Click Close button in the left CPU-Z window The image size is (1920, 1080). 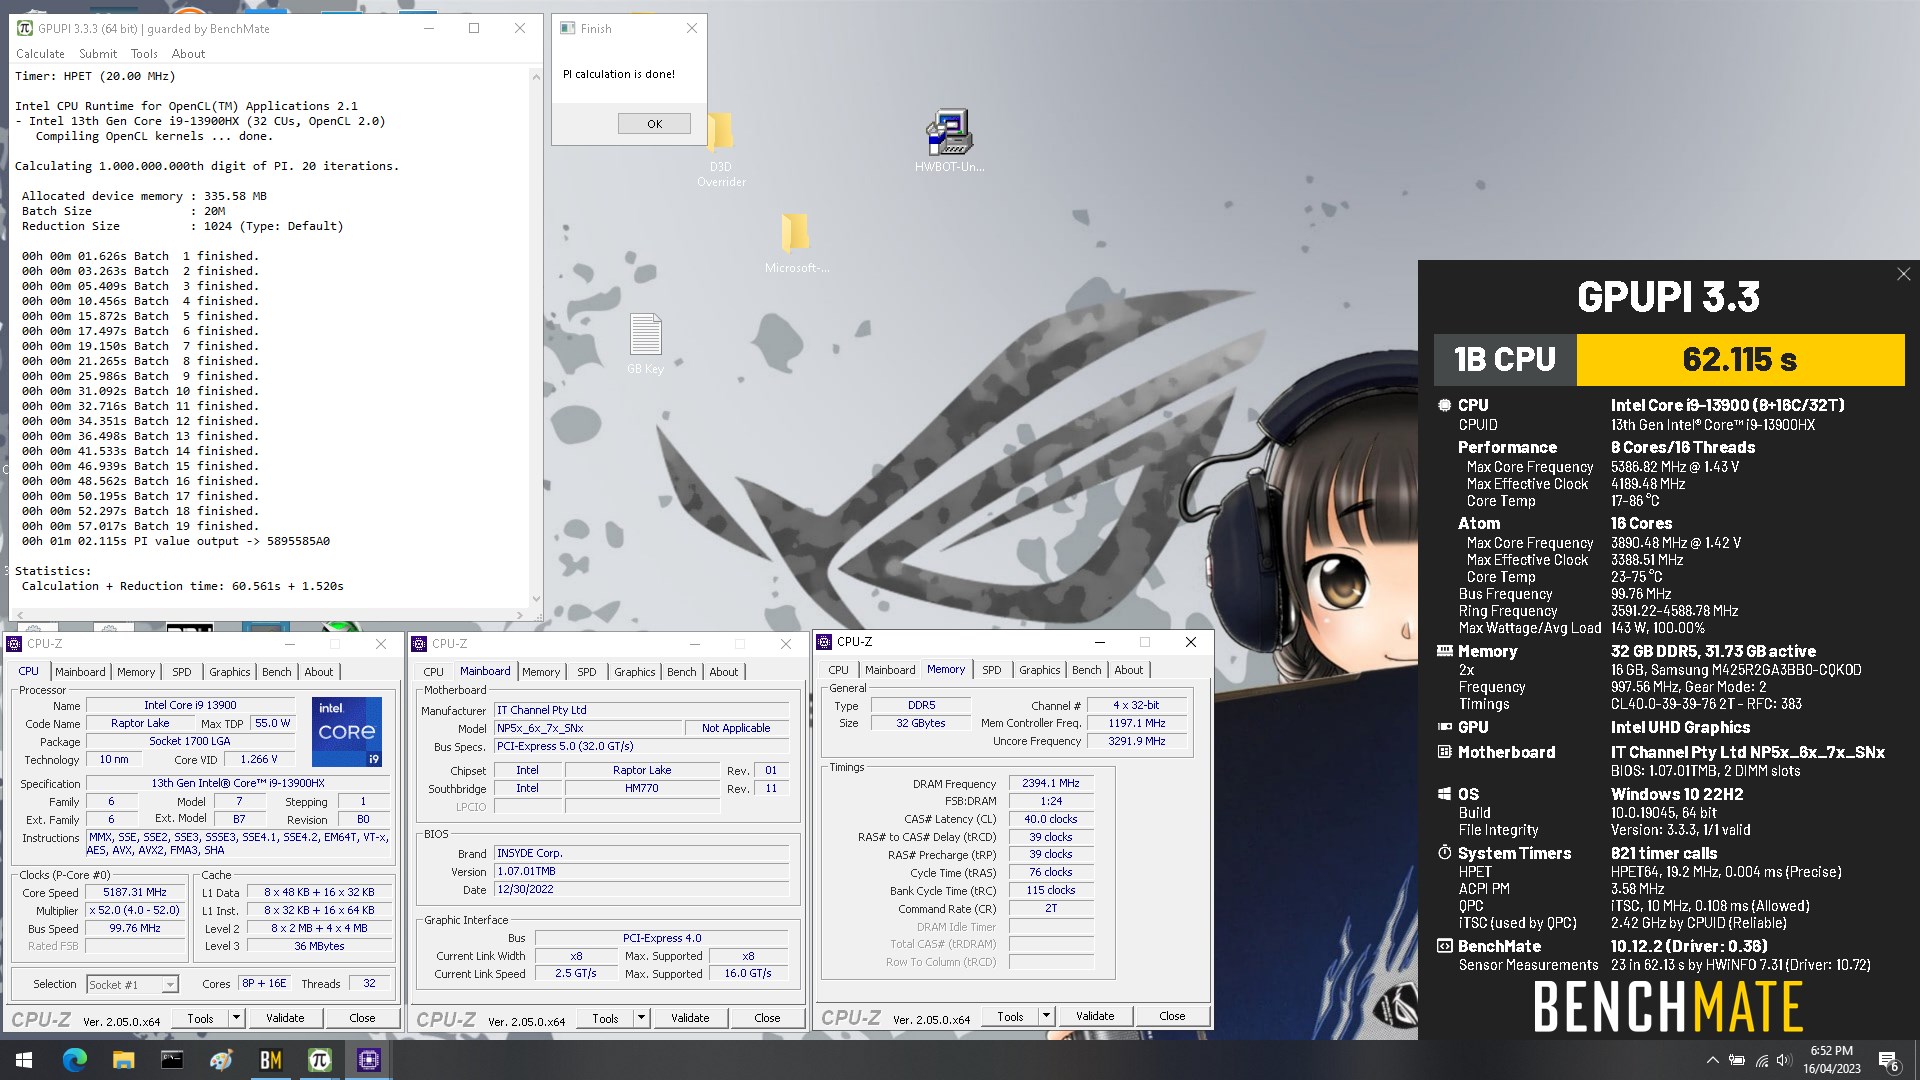(x=362, y=1018)
